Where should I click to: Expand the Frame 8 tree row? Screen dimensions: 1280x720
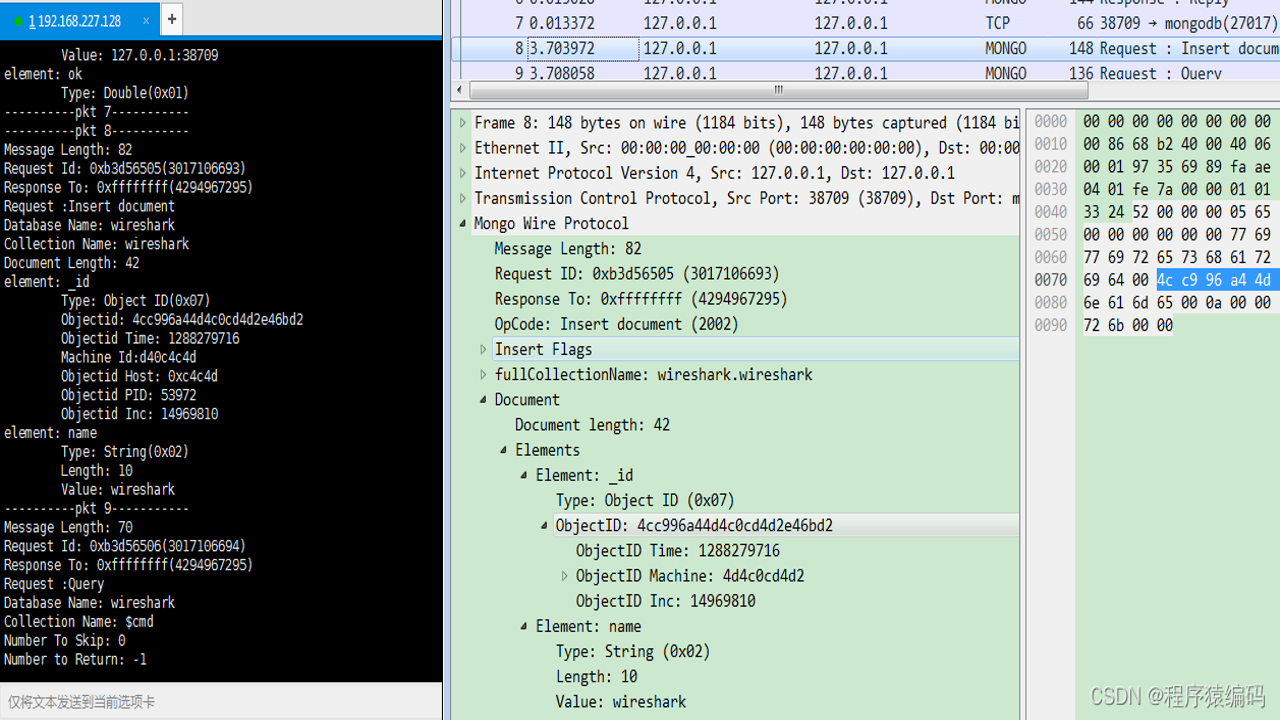pyautogui.click(x=463, y=122)
